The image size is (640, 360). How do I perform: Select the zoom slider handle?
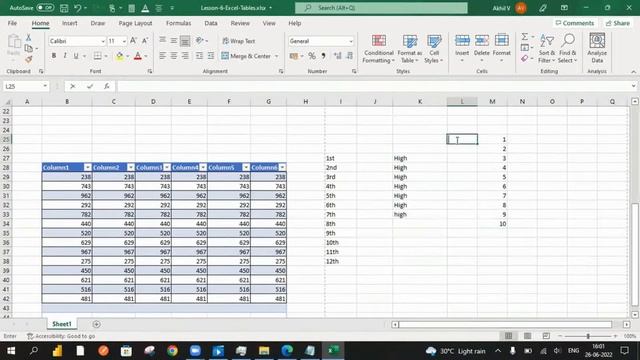tap(588, 336)
